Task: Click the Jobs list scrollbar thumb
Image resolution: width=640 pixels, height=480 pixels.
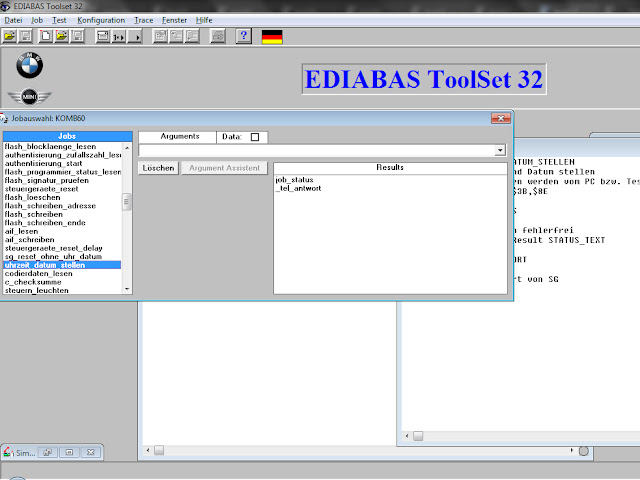Action: pos(127,202)
